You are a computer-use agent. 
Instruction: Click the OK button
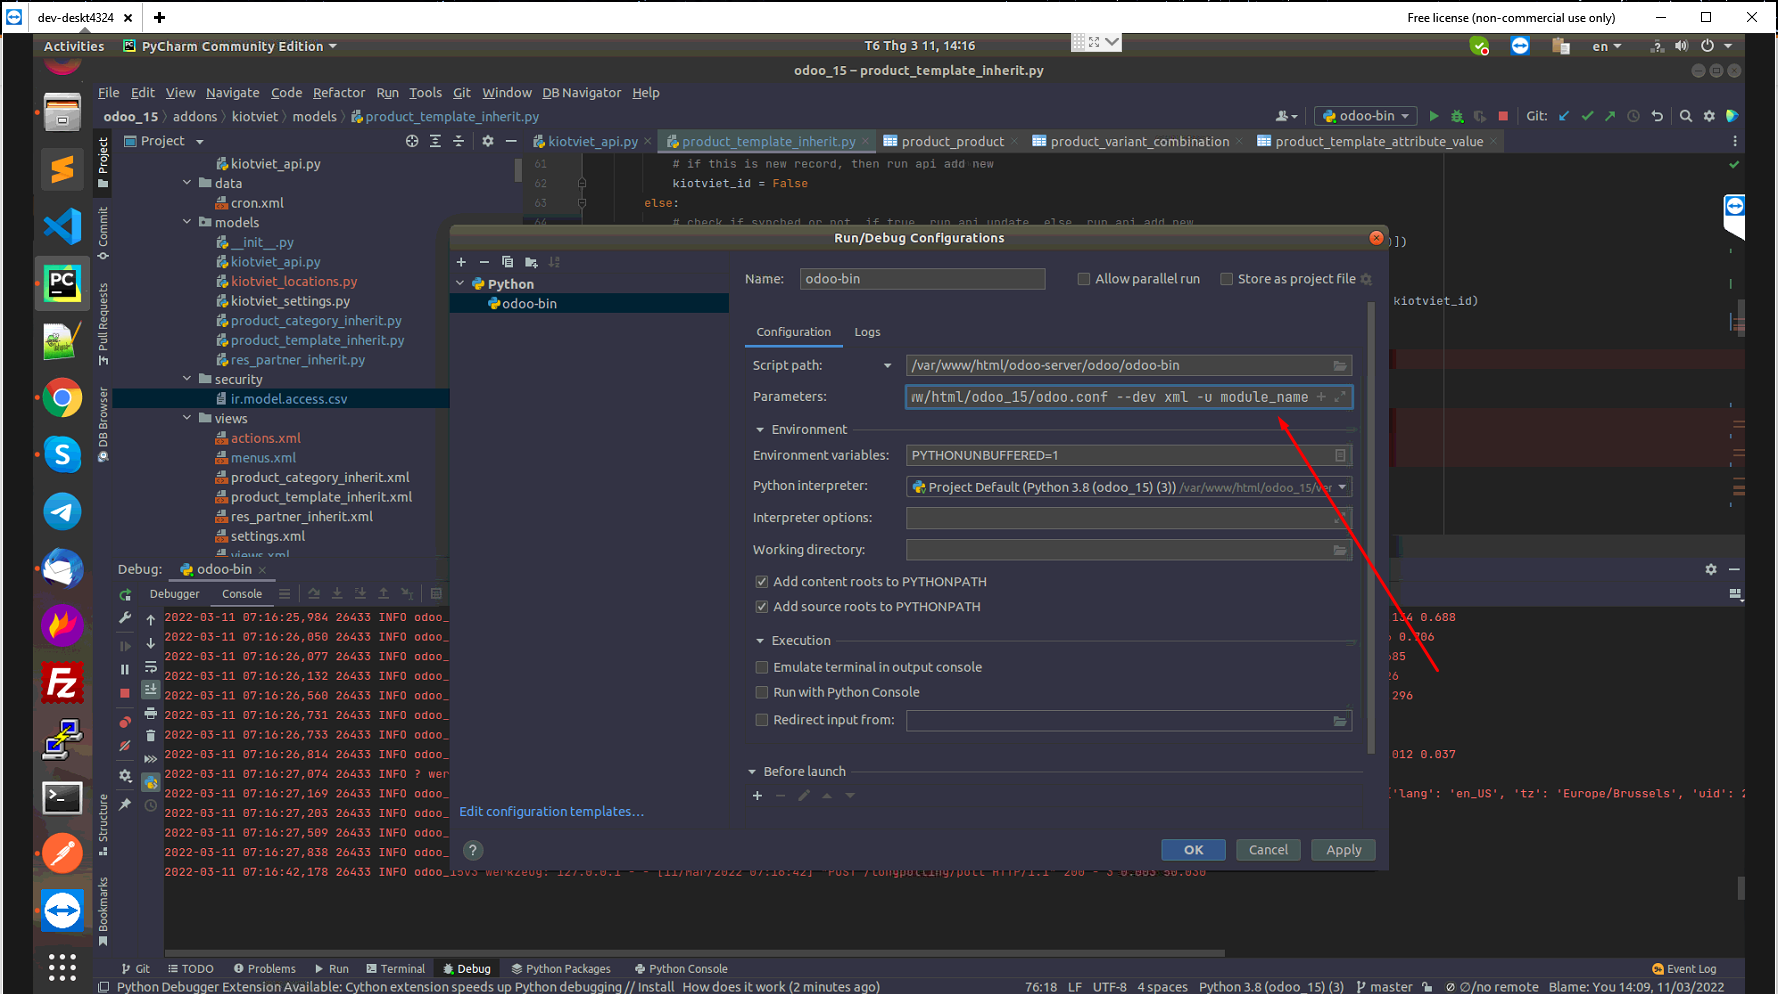pyautogui.click(x=1193, y=850)
